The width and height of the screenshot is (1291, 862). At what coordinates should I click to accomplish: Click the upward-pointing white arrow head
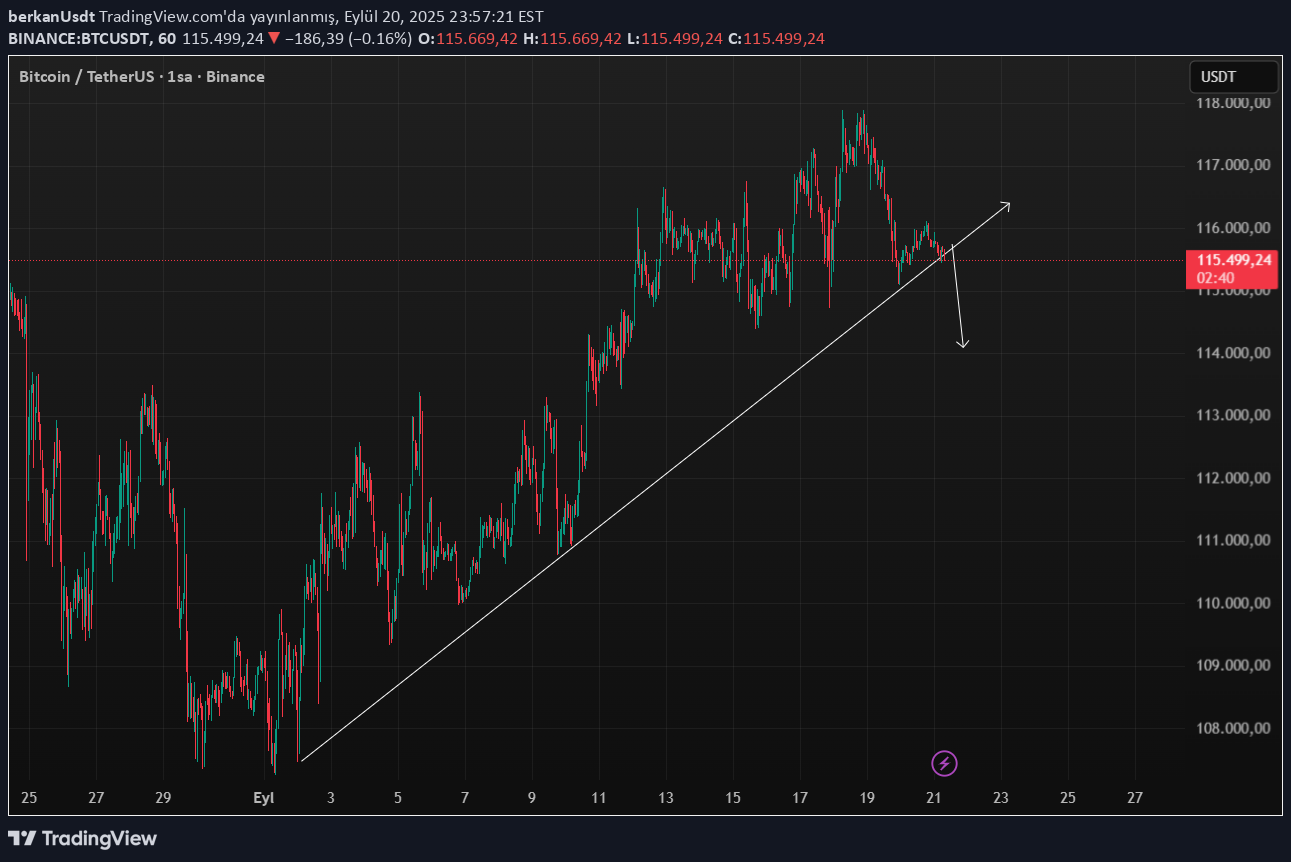point(1006,206)
